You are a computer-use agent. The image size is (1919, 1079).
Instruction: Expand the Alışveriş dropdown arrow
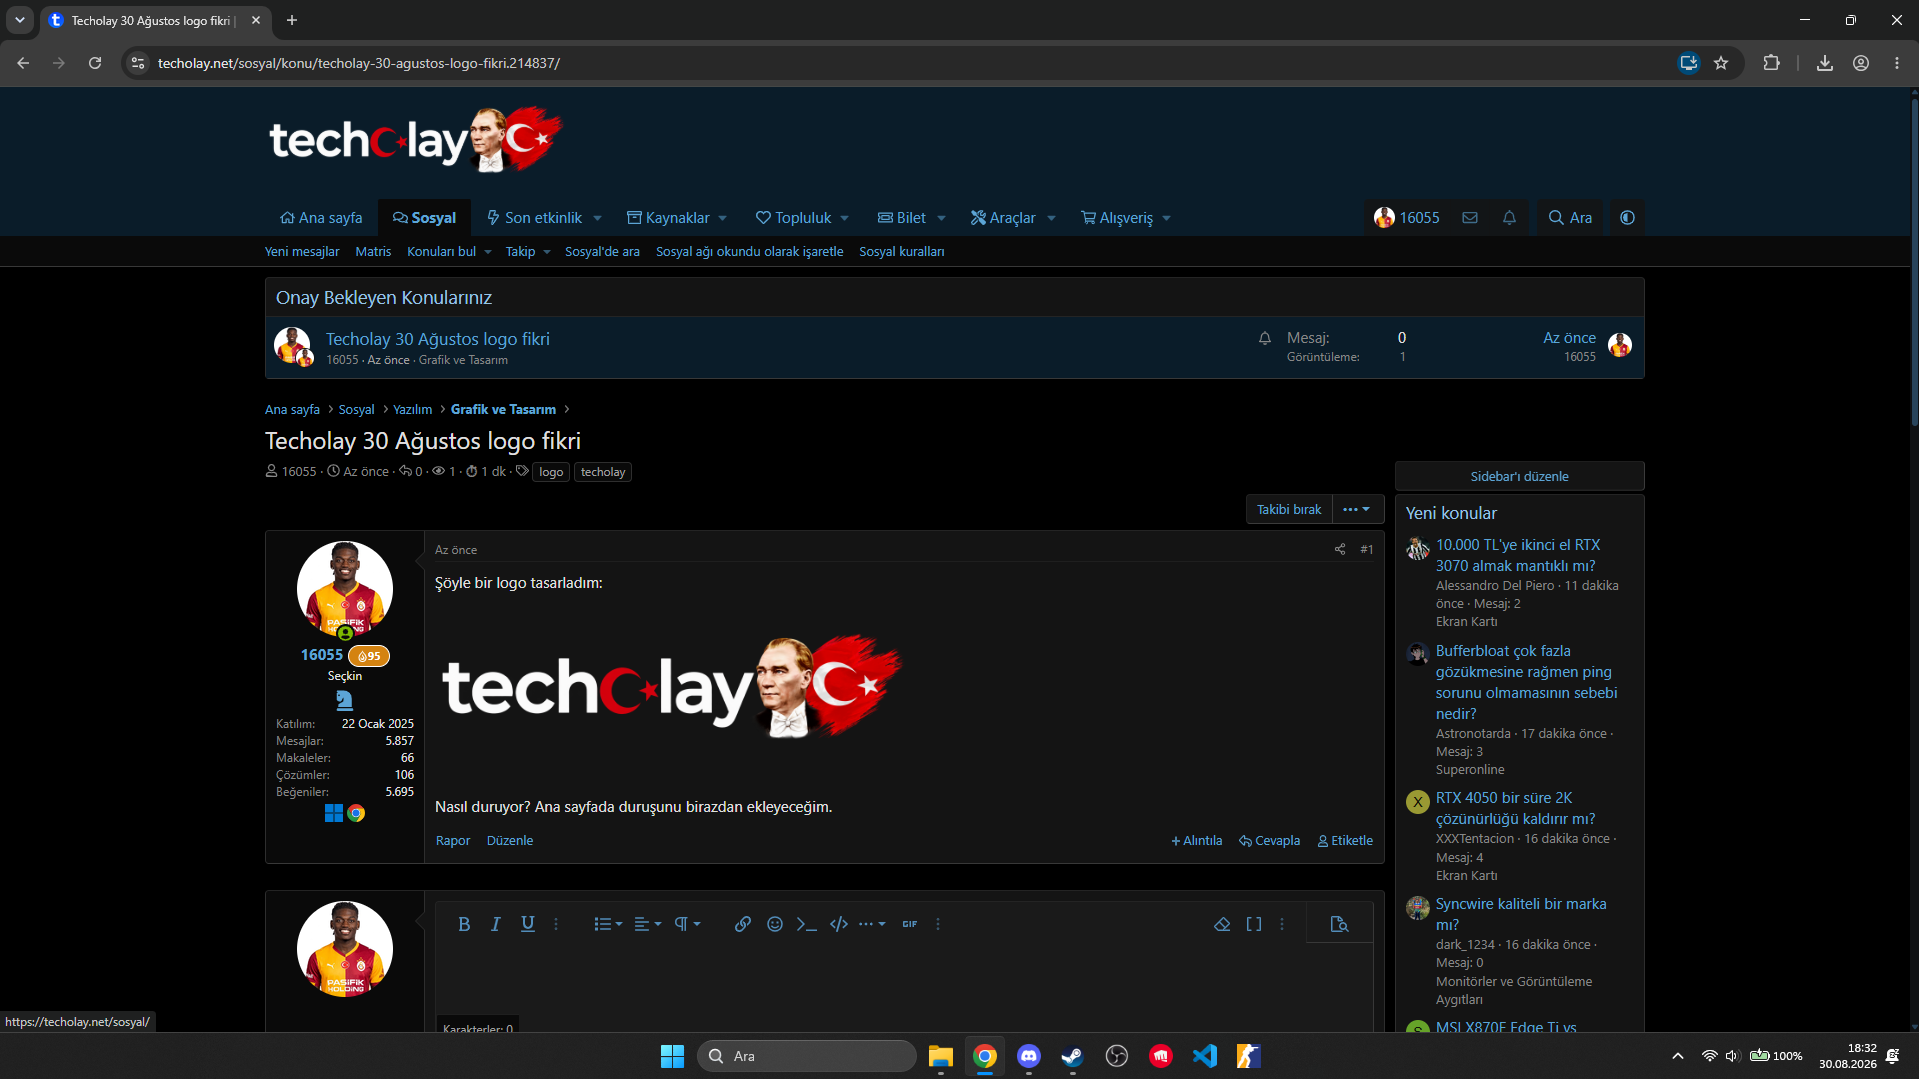(x=1167, y=218)
